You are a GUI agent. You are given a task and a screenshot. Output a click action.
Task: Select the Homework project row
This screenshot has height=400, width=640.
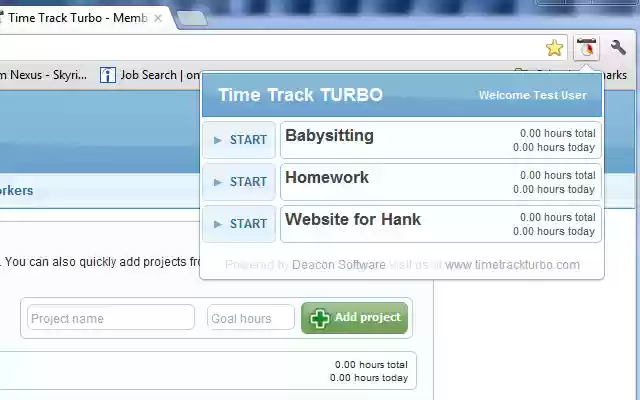tap(441, 182)
